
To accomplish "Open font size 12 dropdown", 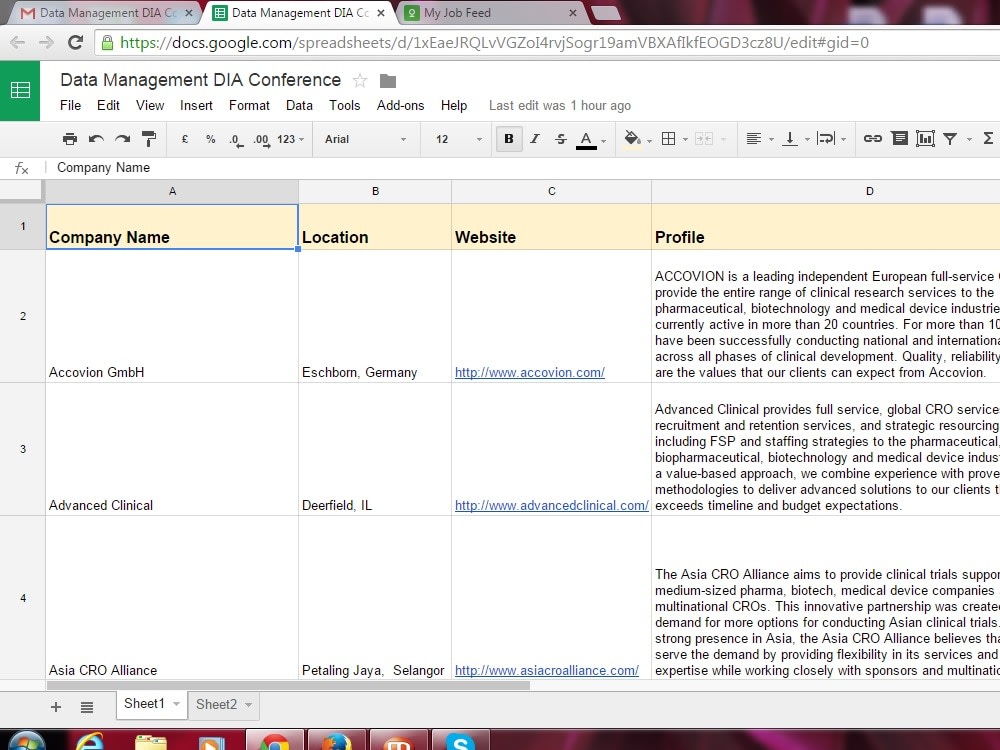I will (458, 139).
